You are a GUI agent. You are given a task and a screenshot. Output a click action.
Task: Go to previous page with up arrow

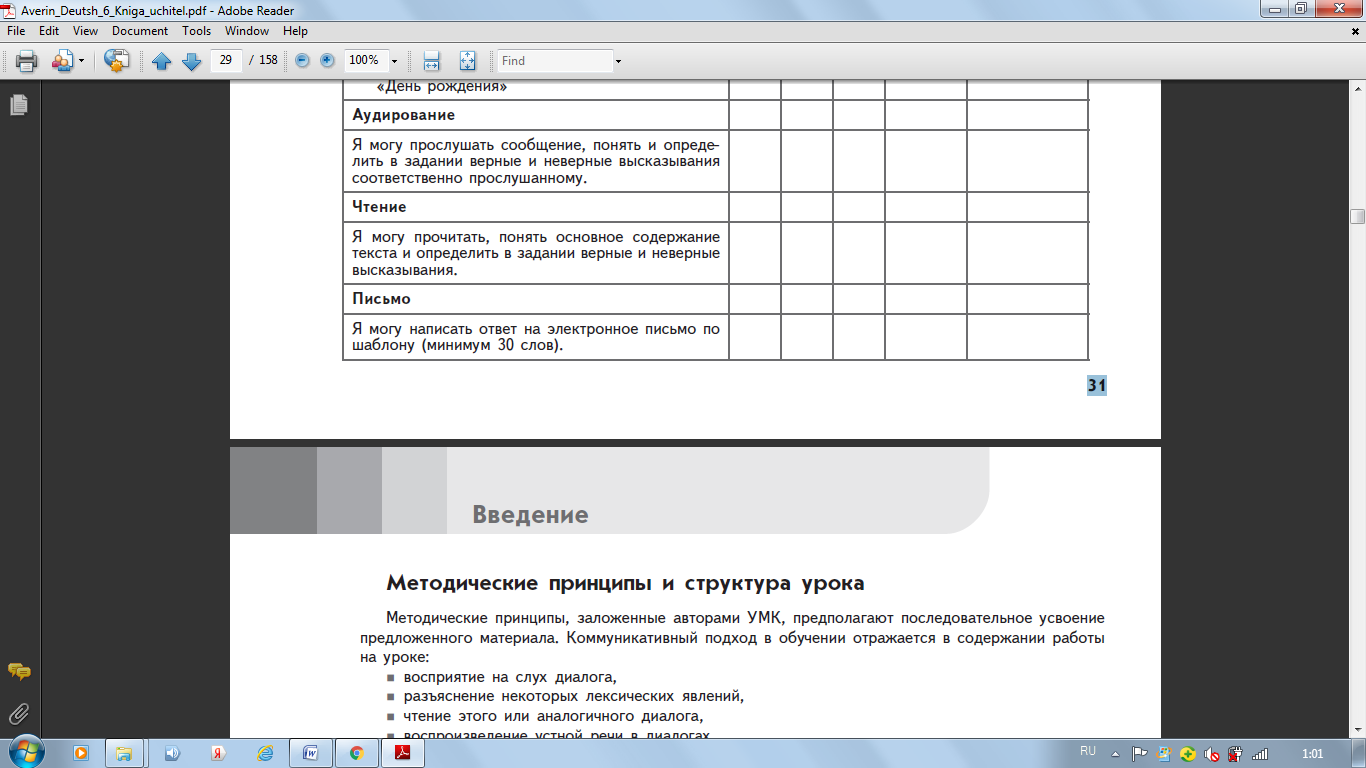(162, 61)
